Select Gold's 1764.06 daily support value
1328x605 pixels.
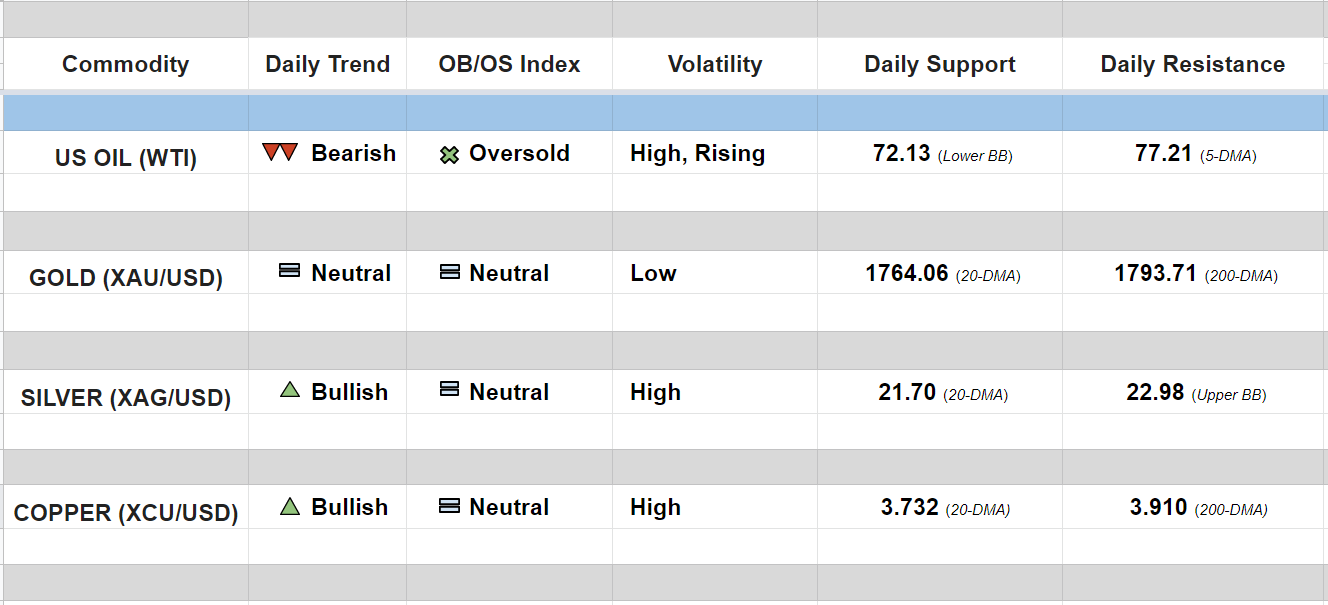(906, 273)
